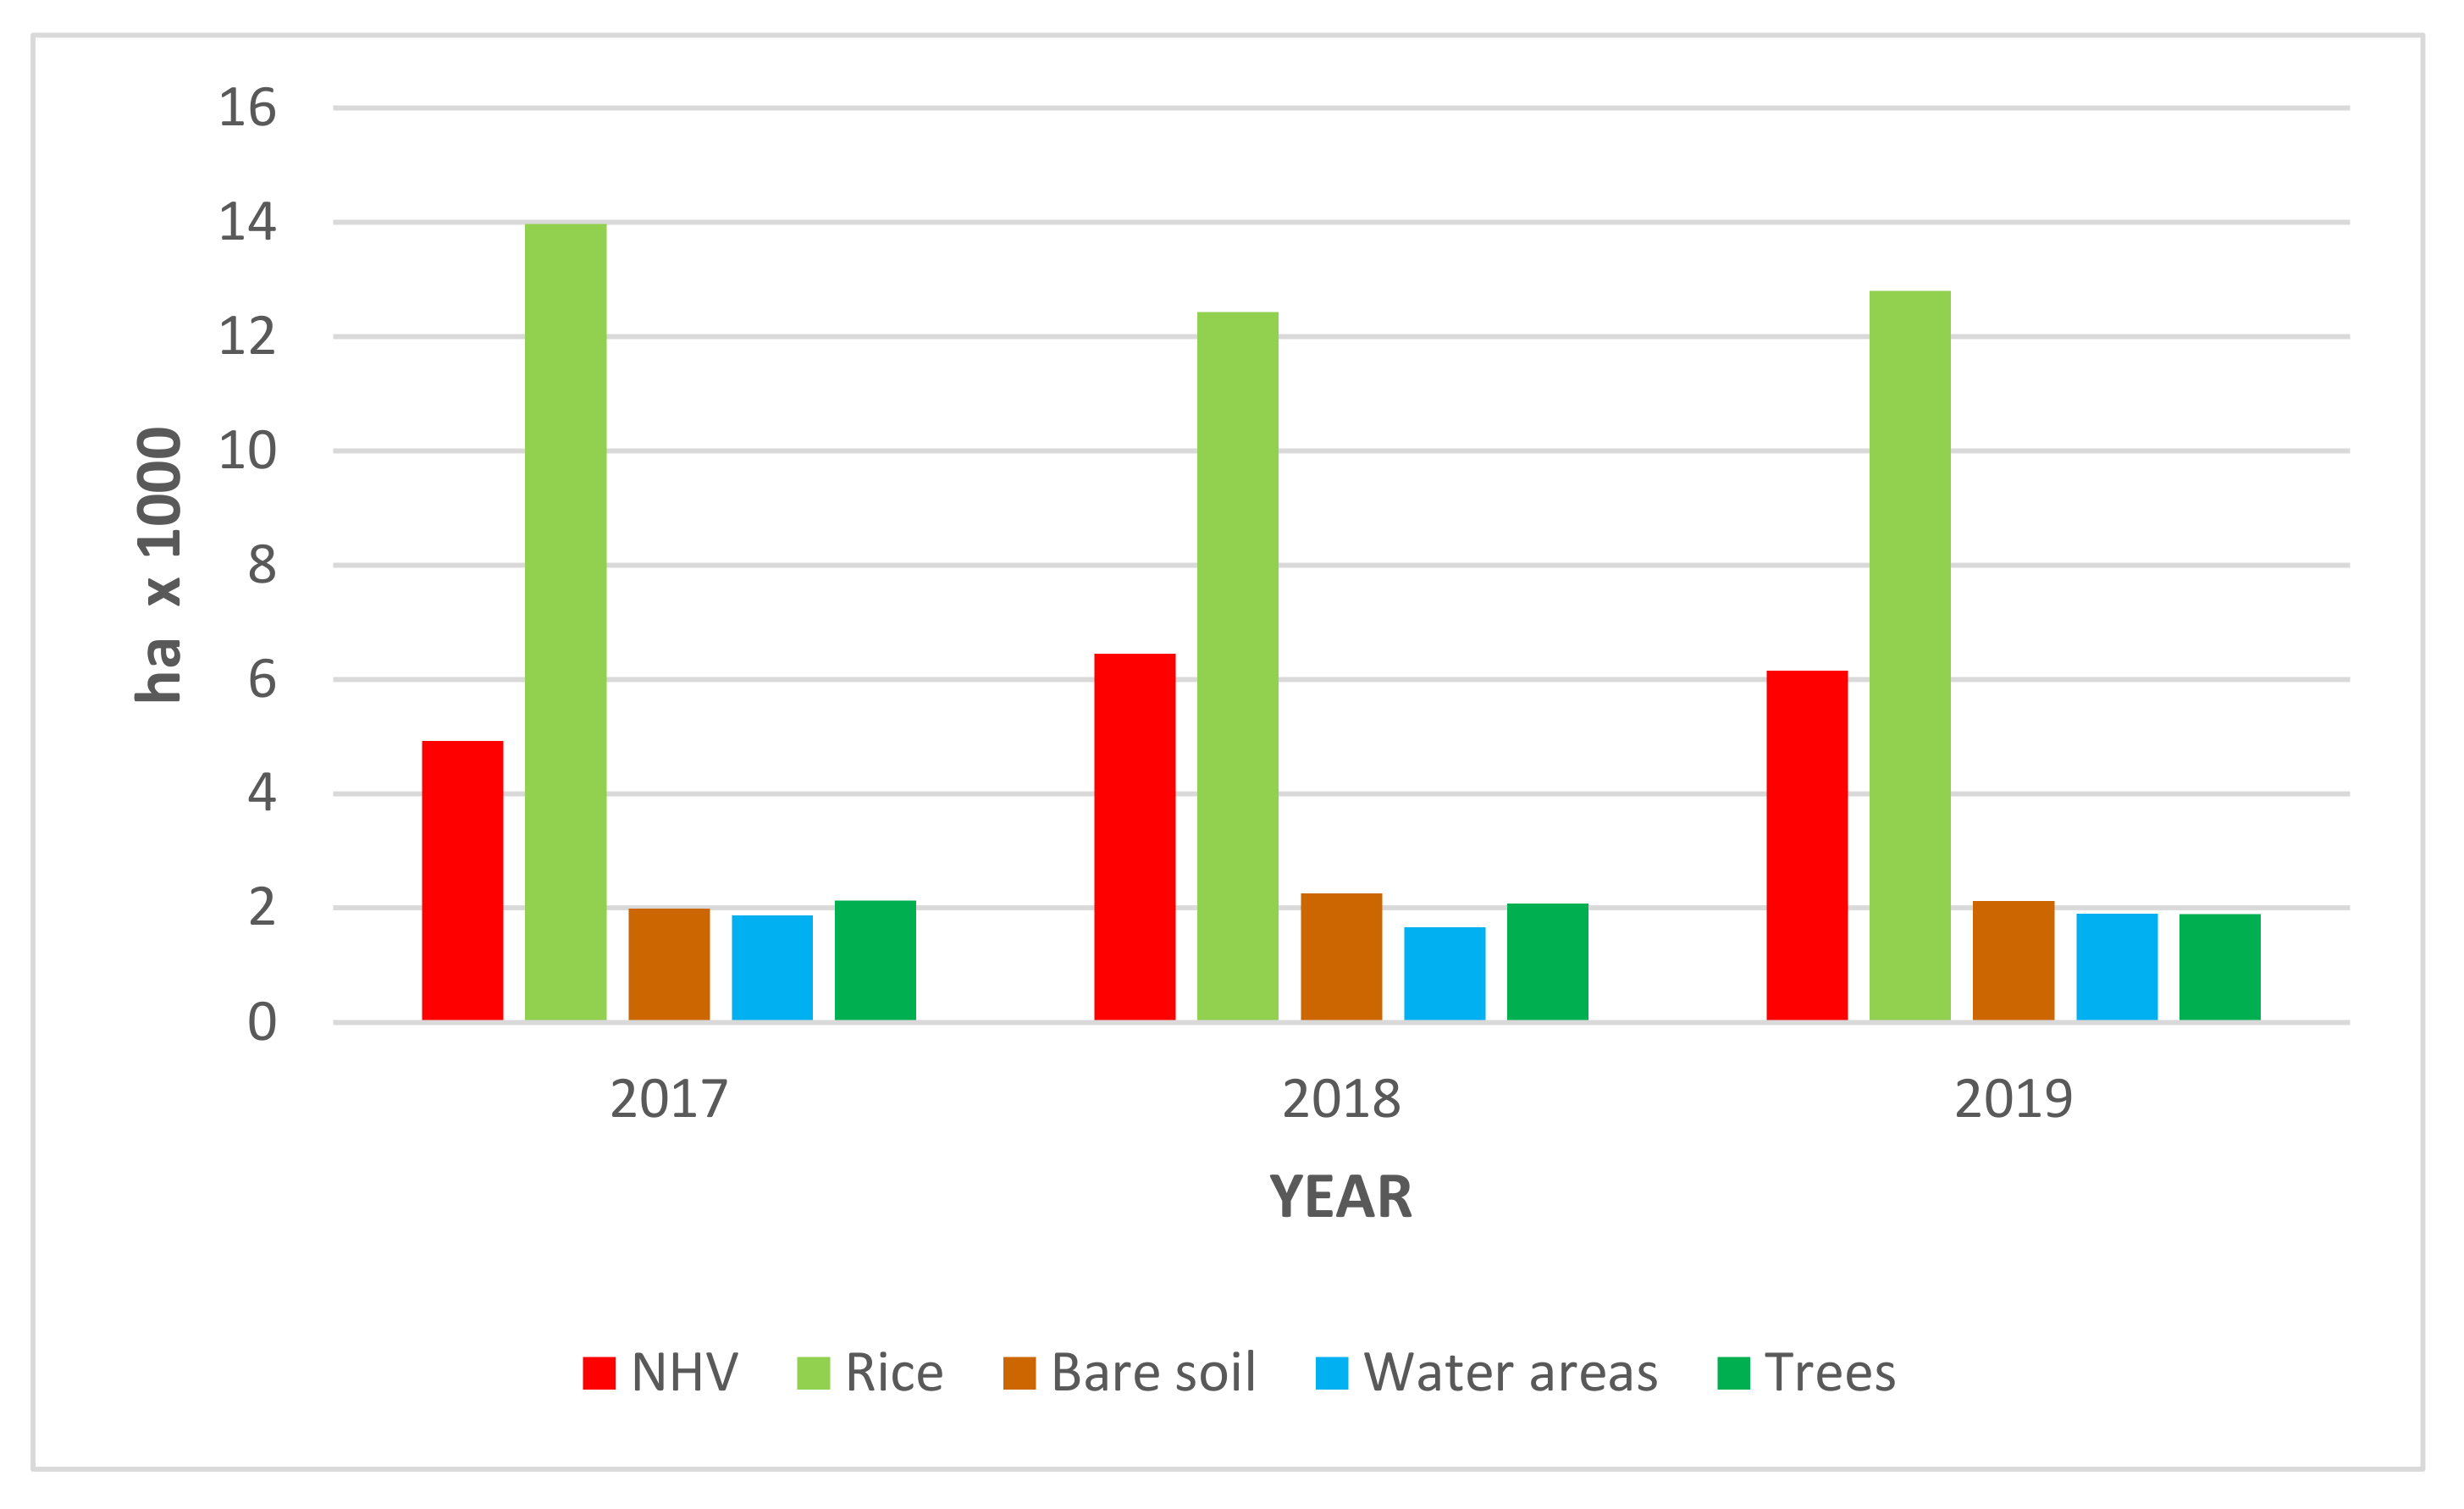Select the ha x 1000 axis title

point(160,565)
